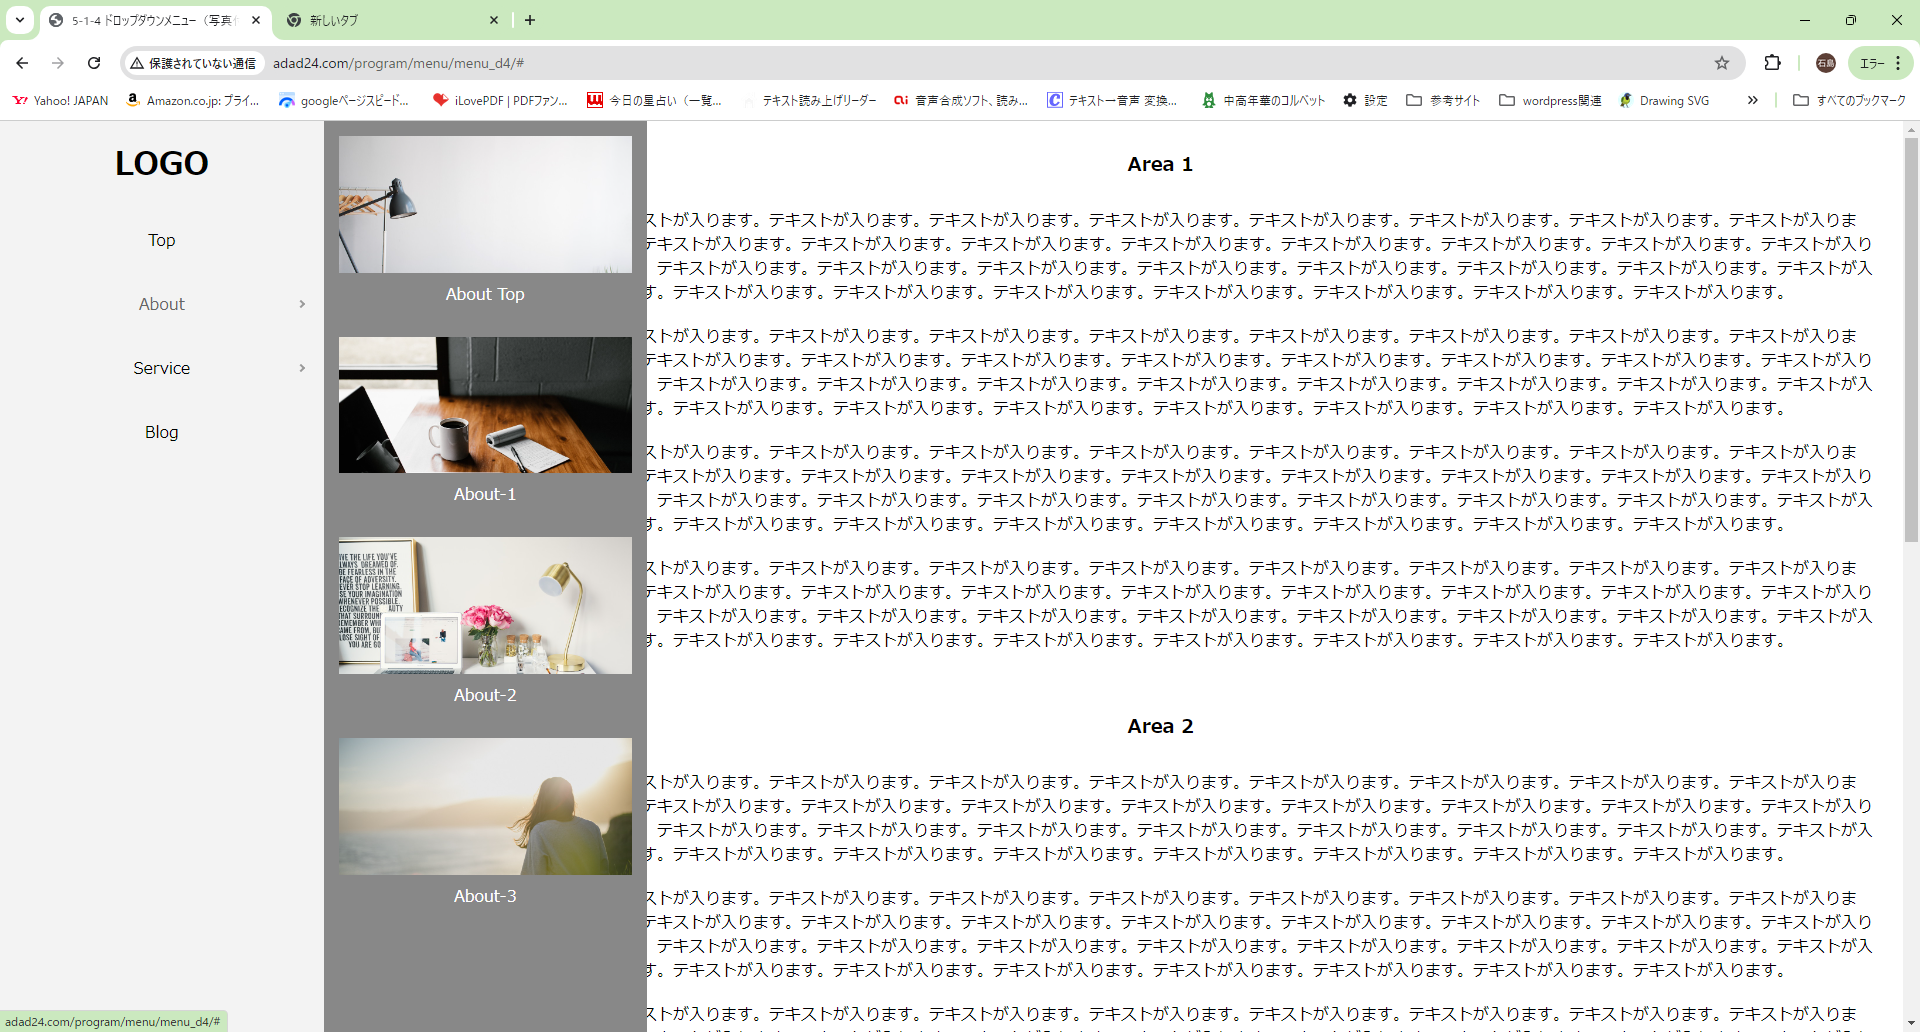Select the 5-1-4 ドロップダウンメニュー tab
The height and width of the screenshot is (1032, 1920).
155,20
